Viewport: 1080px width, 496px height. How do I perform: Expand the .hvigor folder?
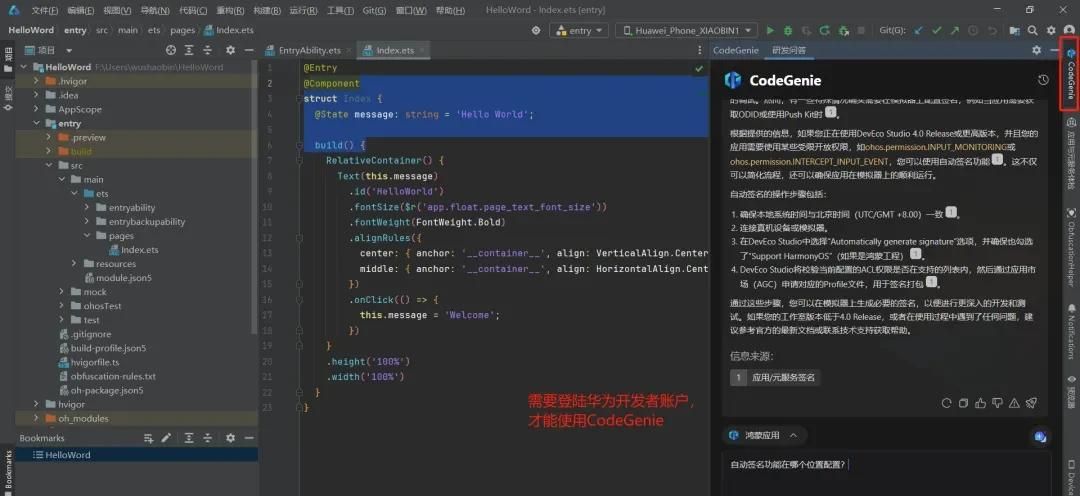37,81
